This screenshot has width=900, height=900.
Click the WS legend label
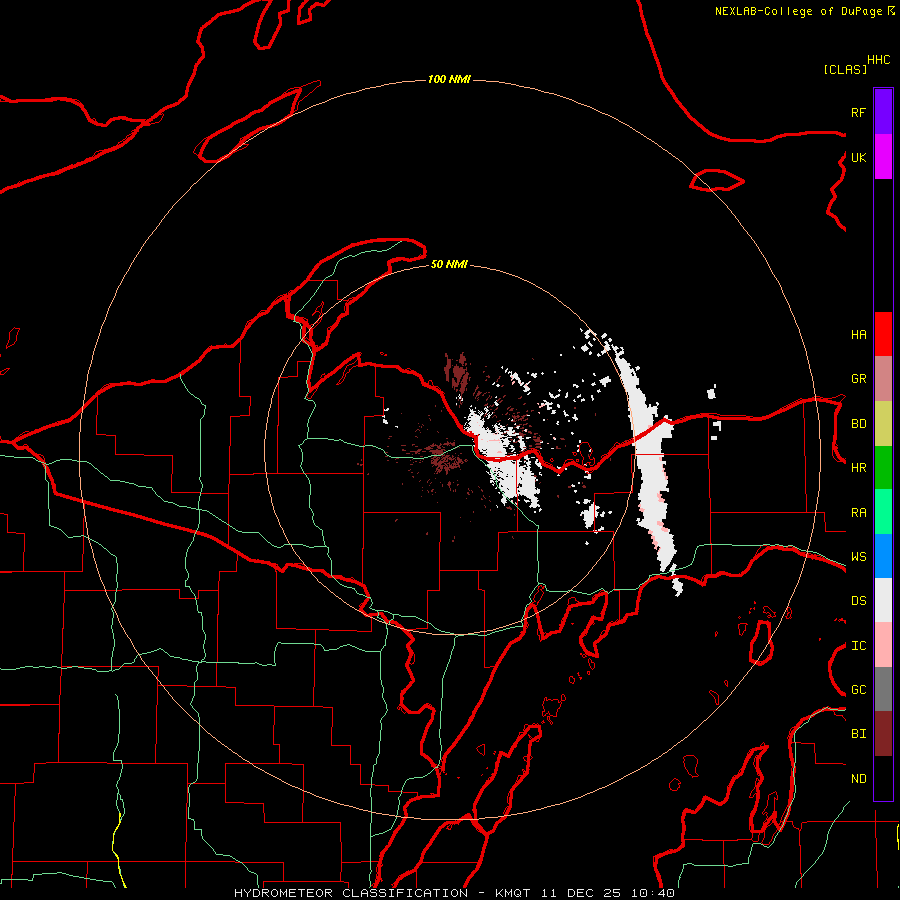pos(858,557)
